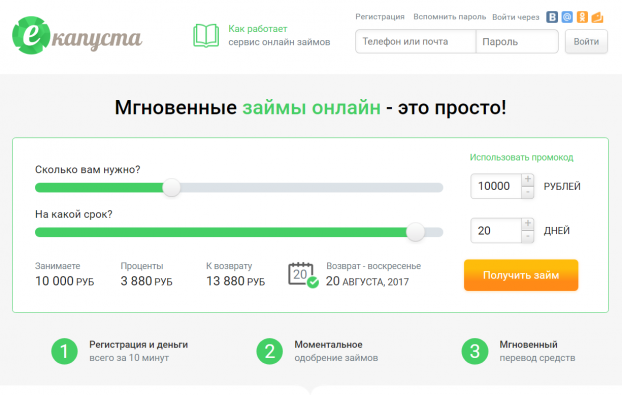Click the 3 880 РУБ interest value

coord(146,281)
